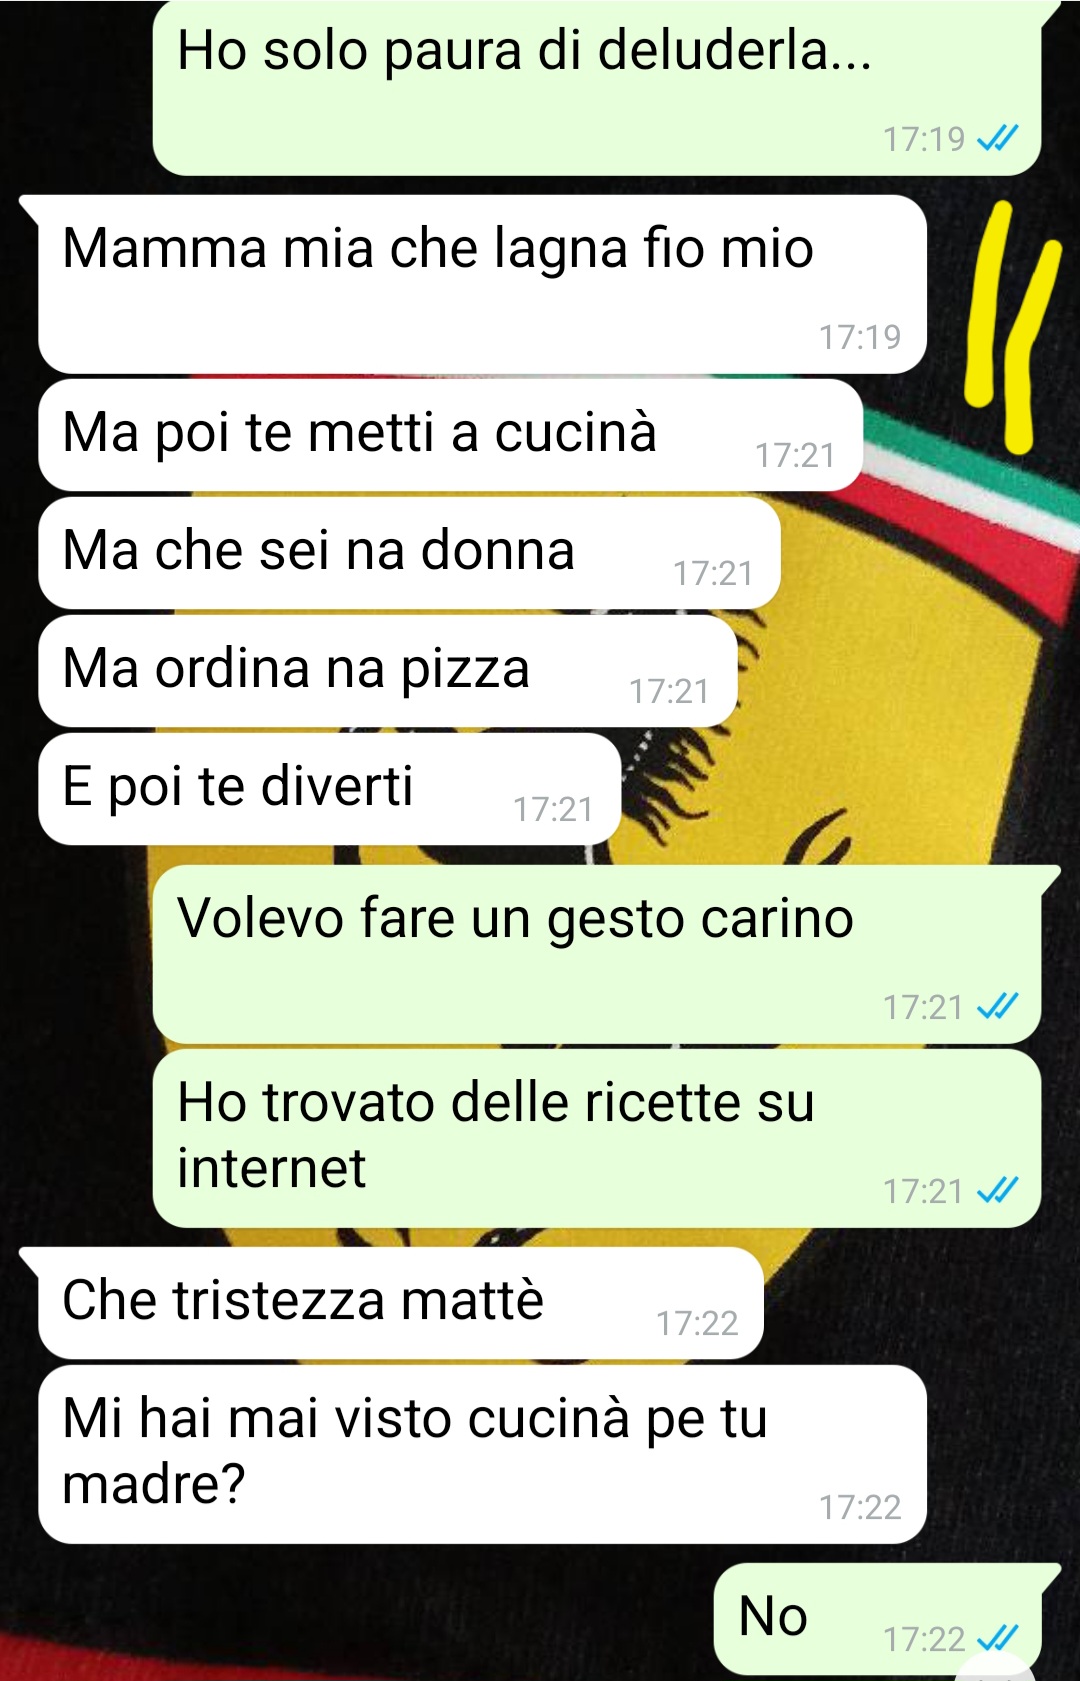
Task: Select the 'Che tristezza mattè' message
Action: pos(401,1303)
